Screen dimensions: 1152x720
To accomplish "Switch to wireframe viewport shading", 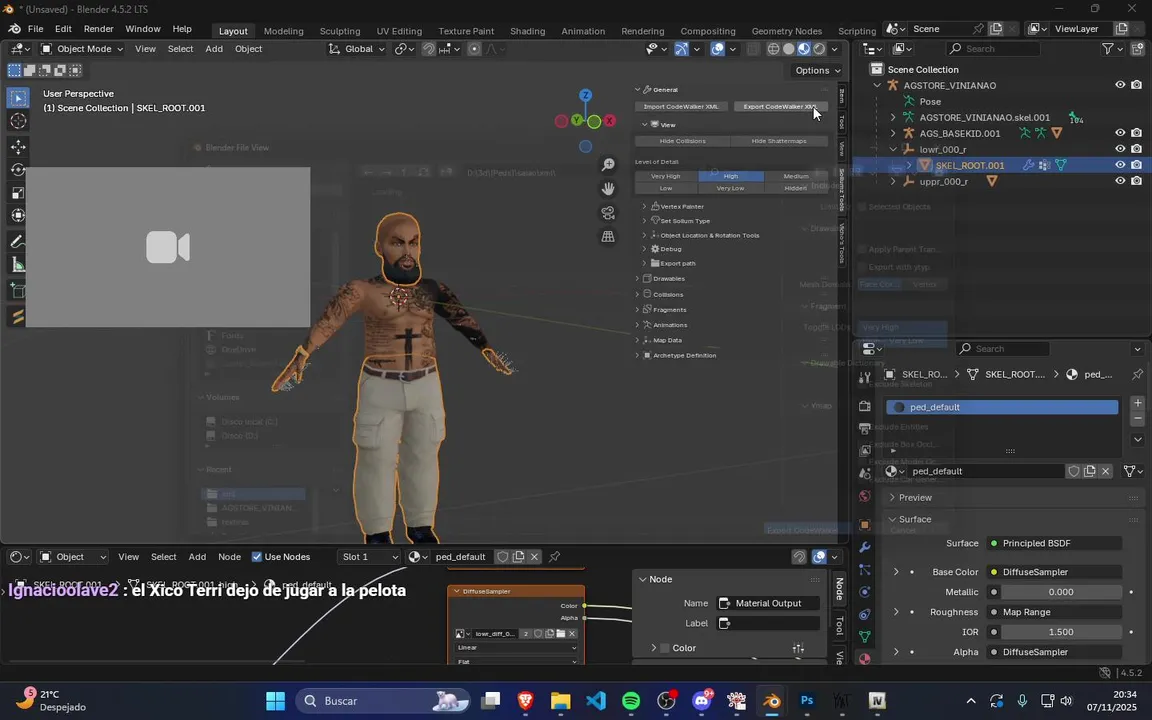I will pos(774,48).
